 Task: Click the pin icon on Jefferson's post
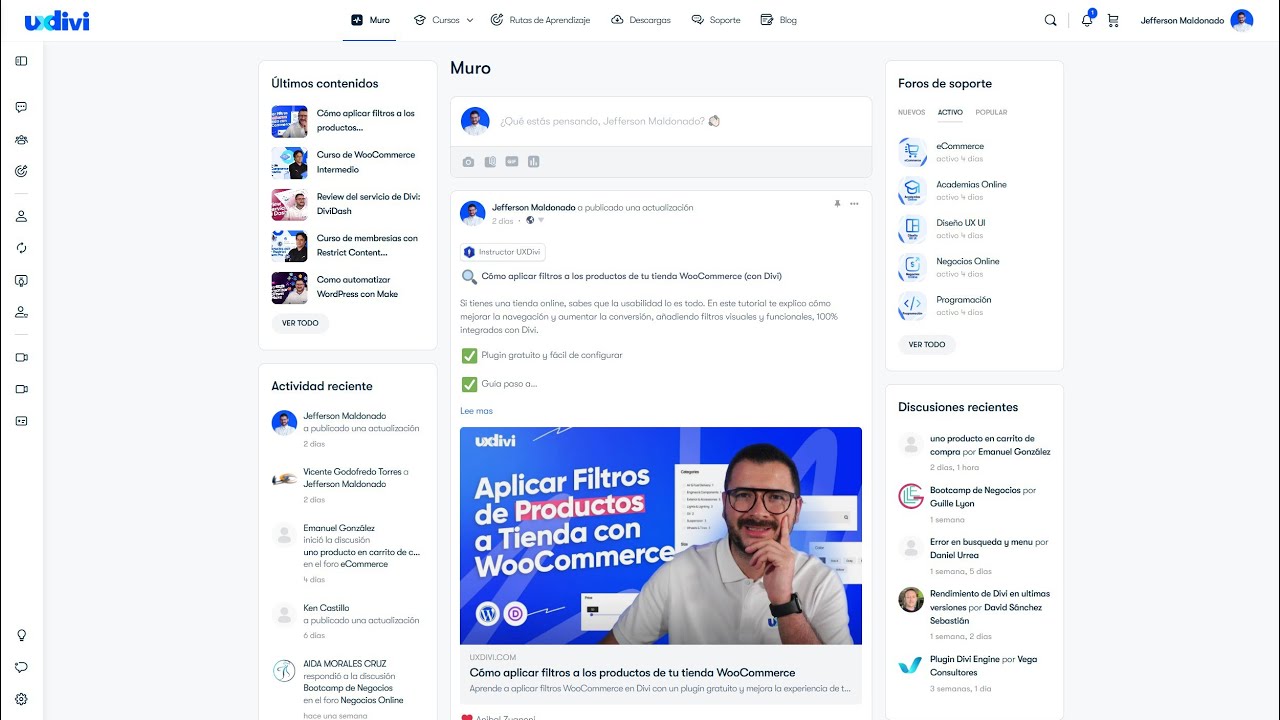pos(837,204)
